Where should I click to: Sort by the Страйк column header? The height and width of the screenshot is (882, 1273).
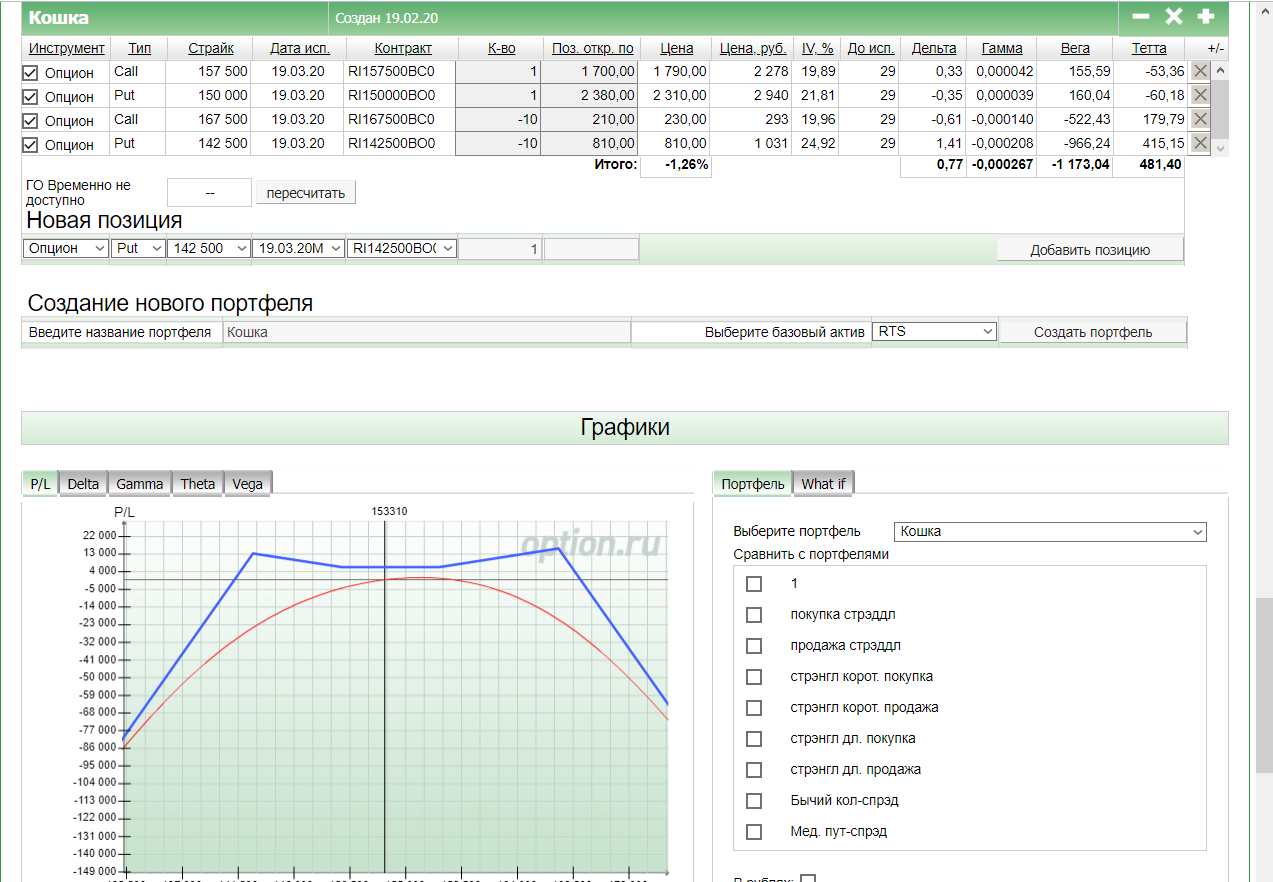[x=211, y=48]
